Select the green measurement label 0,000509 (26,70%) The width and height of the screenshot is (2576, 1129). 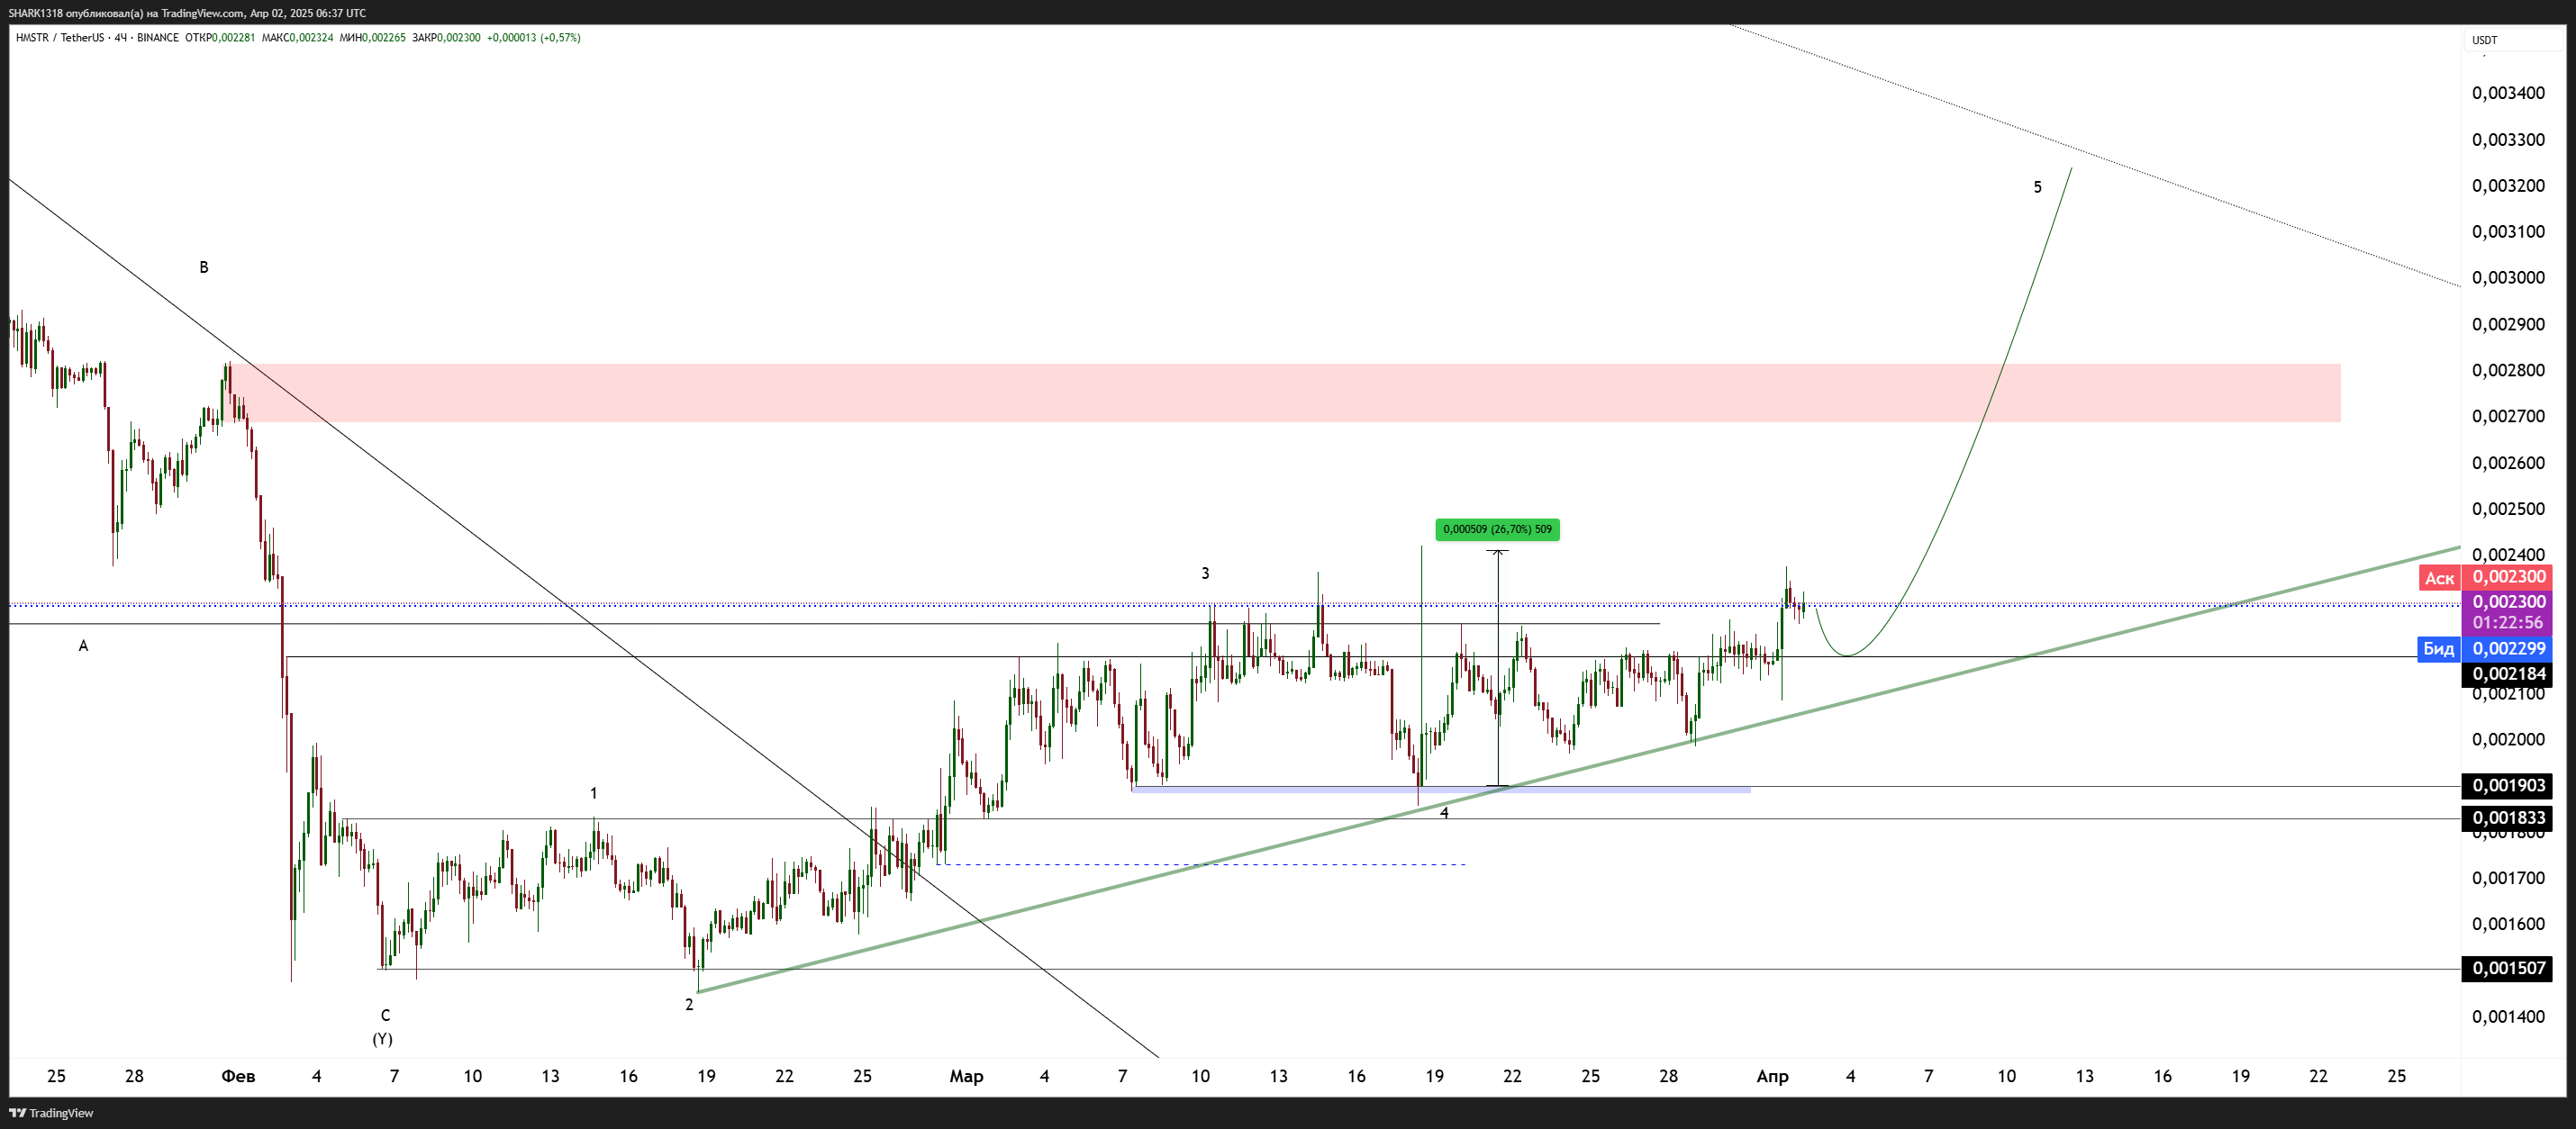pos(1497,529)
